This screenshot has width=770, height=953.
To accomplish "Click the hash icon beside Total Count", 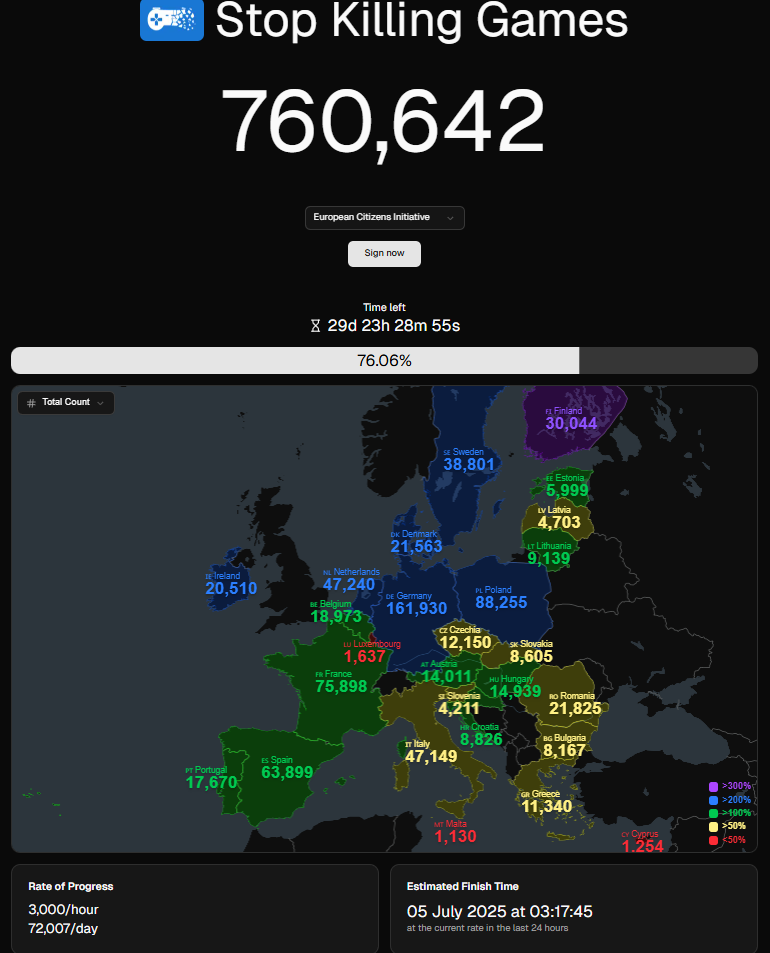I will pos(31,402).
